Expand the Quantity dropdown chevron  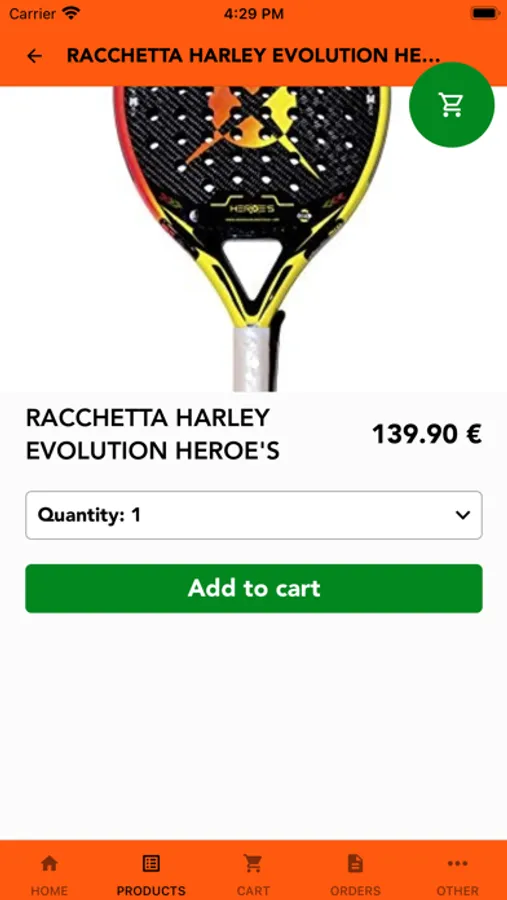pos(463,515)
